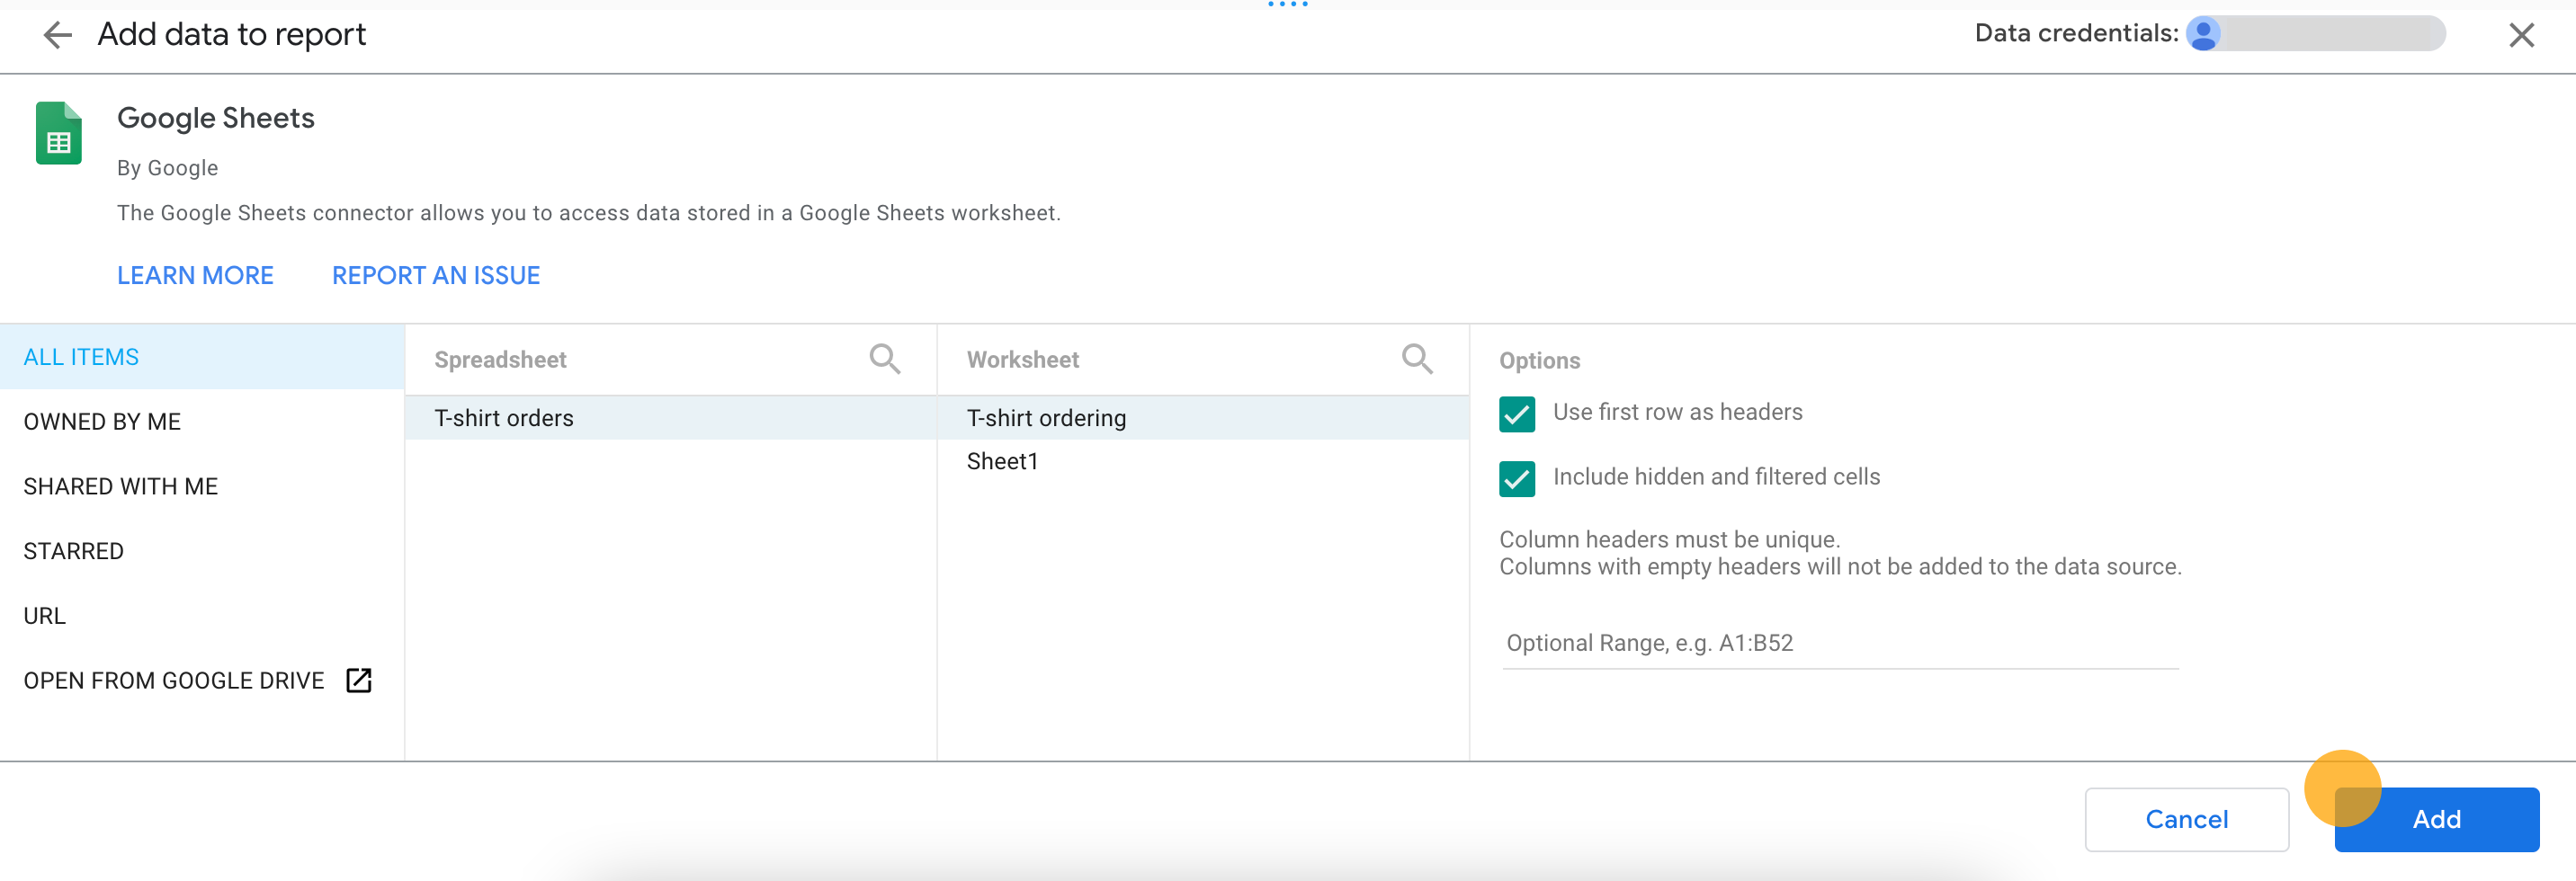
Task: Click the Add data to report title
Action: pyautogui.click(x=232, y=34)
